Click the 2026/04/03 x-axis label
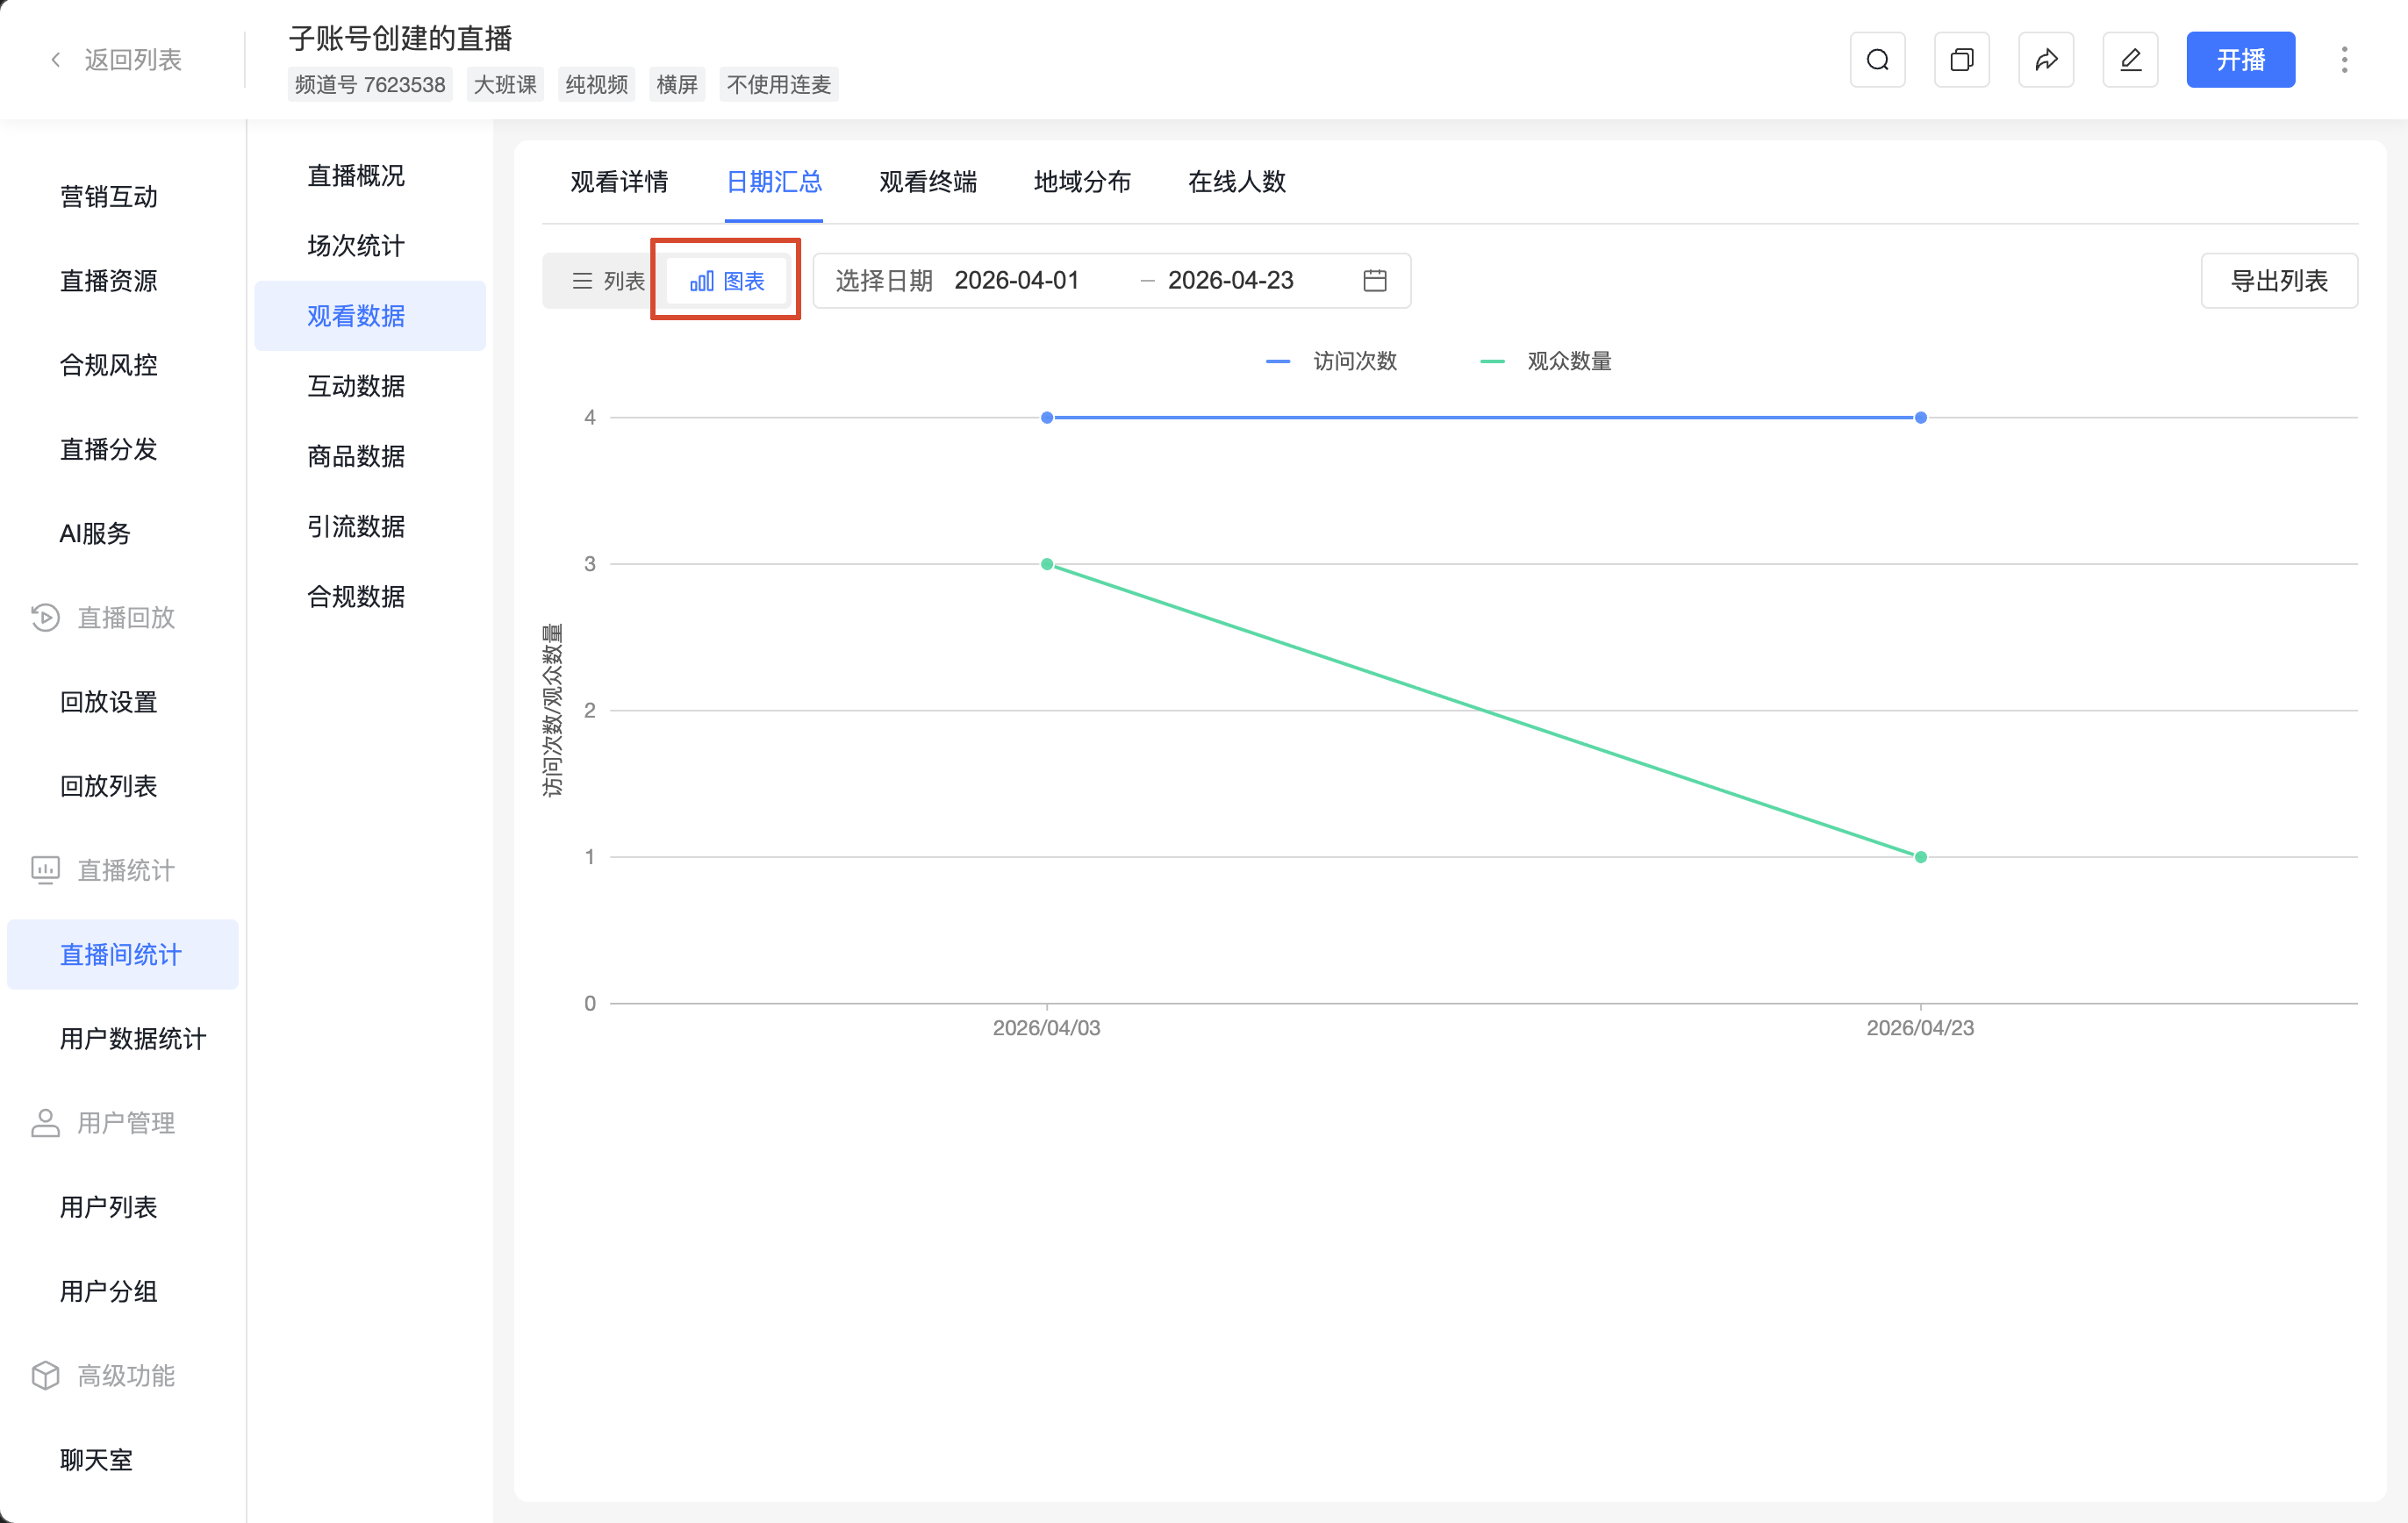Screen dimensions: 2408x1523 (x=1046, y=1028)
